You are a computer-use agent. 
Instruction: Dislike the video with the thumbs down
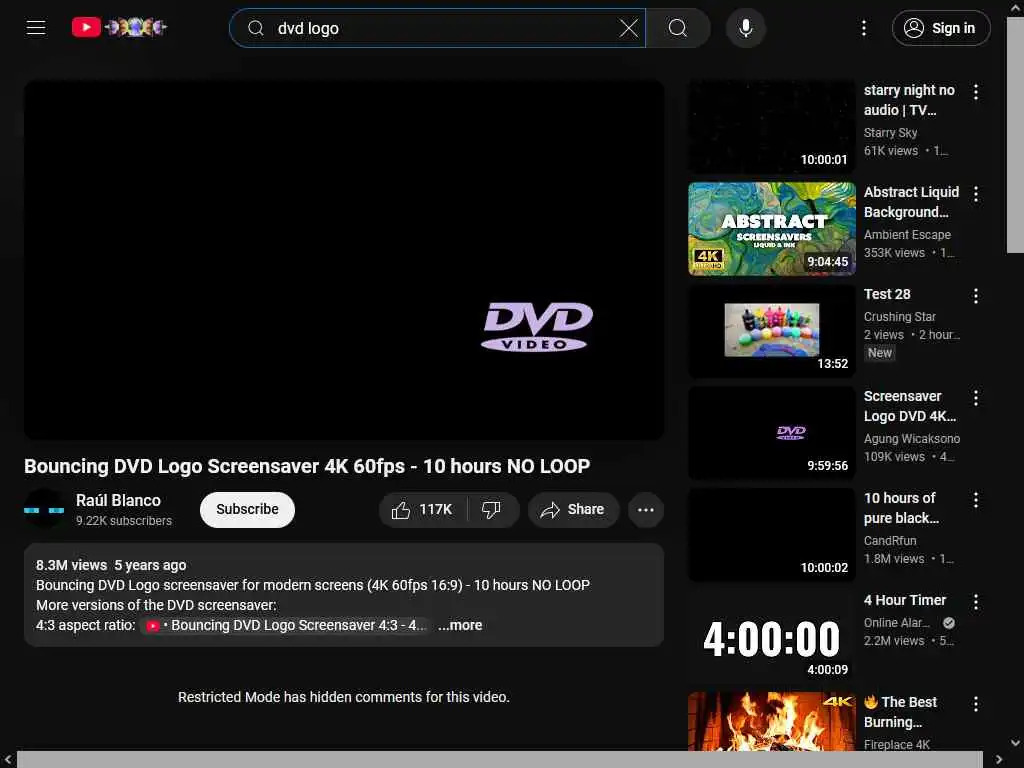click(x=492, y=509)
